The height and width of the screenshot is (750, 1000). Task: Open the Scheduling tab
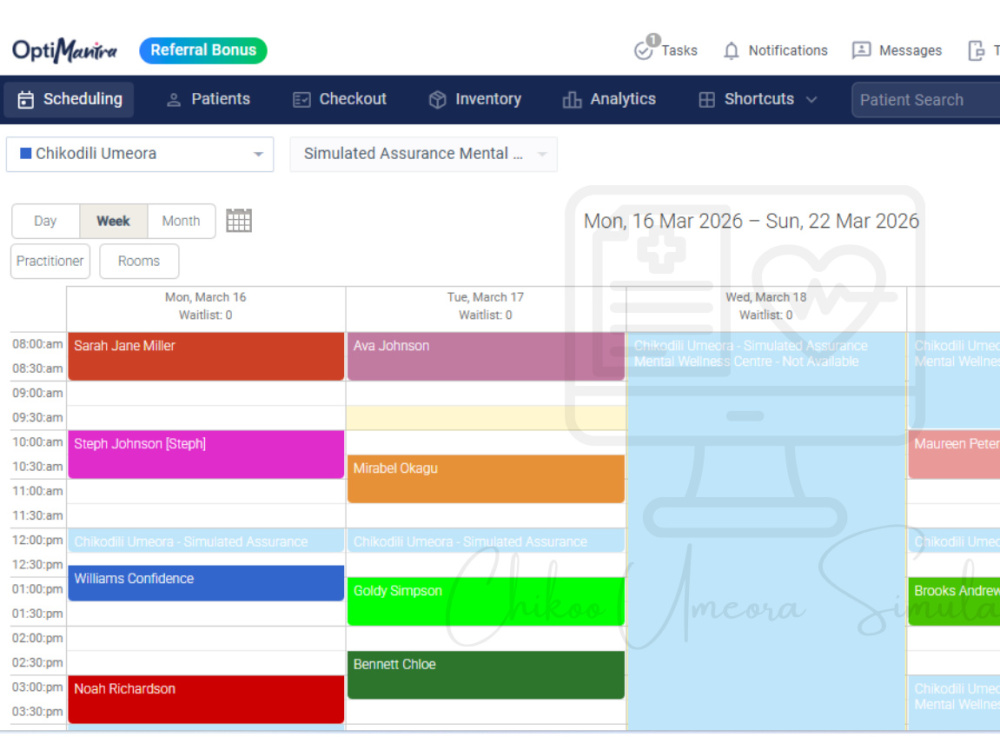click(69, 99)
